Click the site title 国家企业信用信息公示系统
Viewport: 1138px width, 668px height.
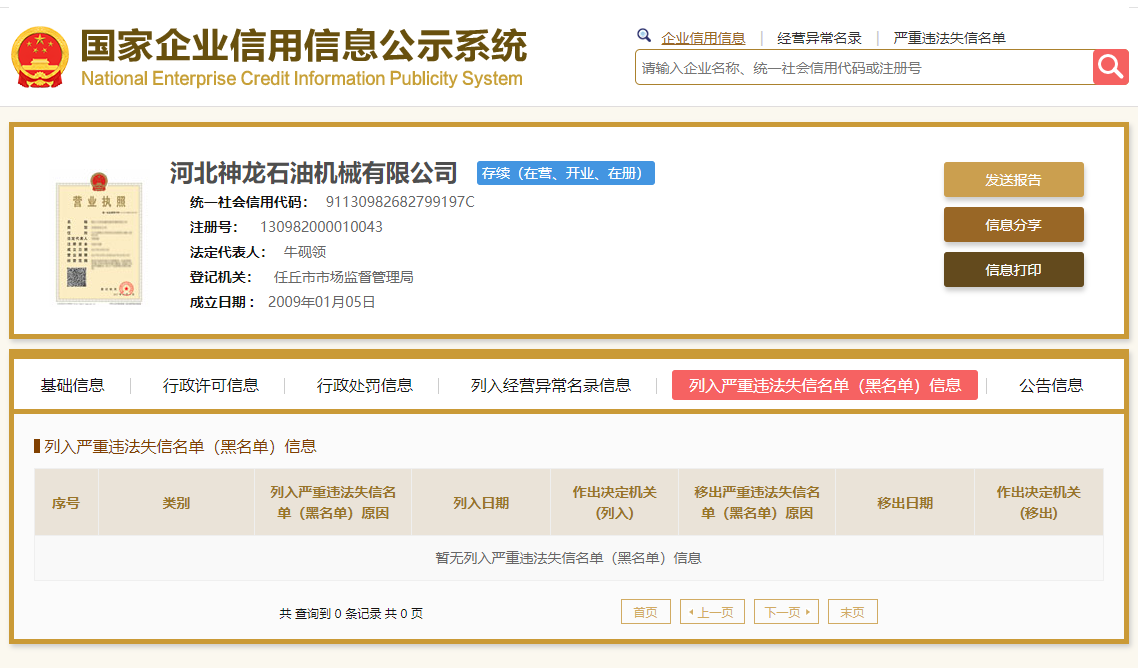[x=303, y=46]
